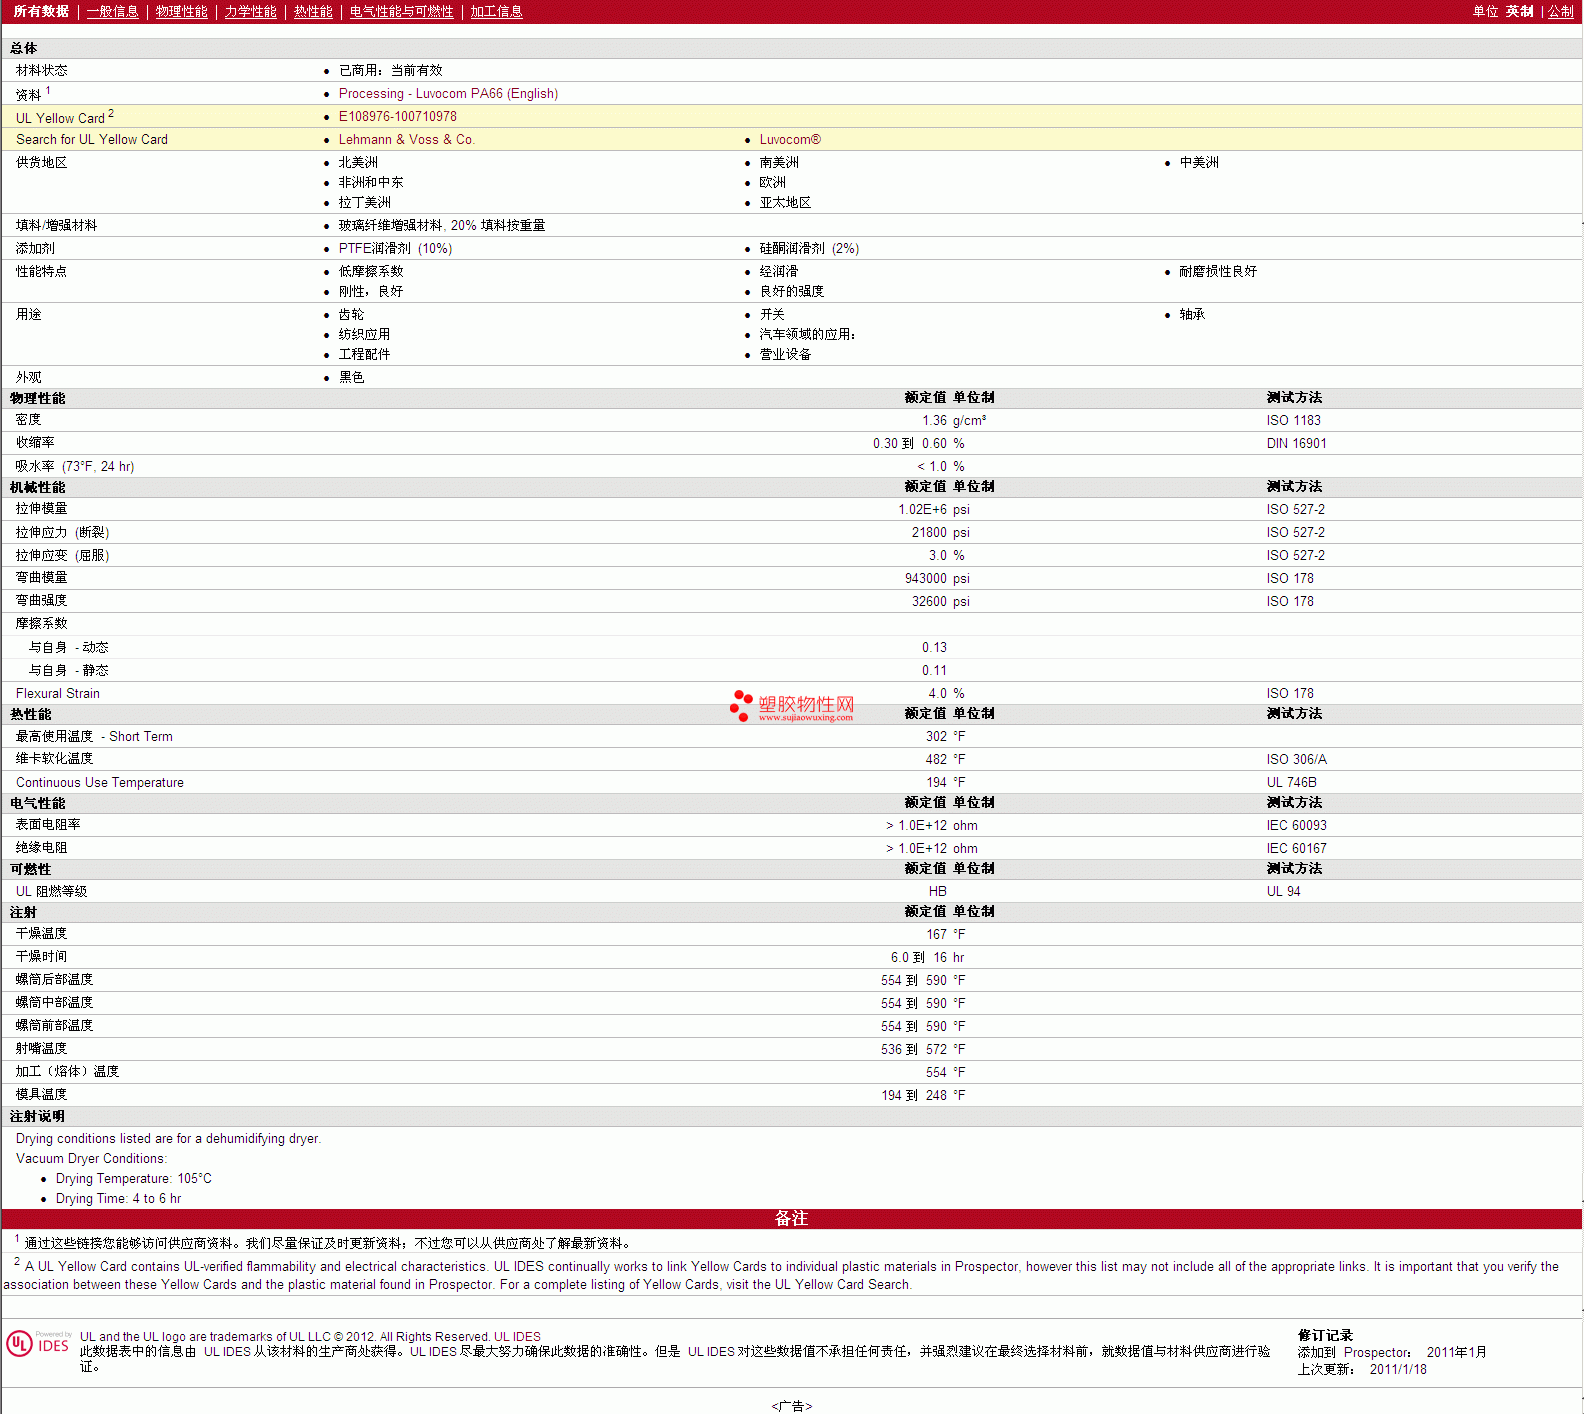Click the red-dots plastics site watermark logo
The height and width of the screenshot is (1414, 1584).
point(792,705)
